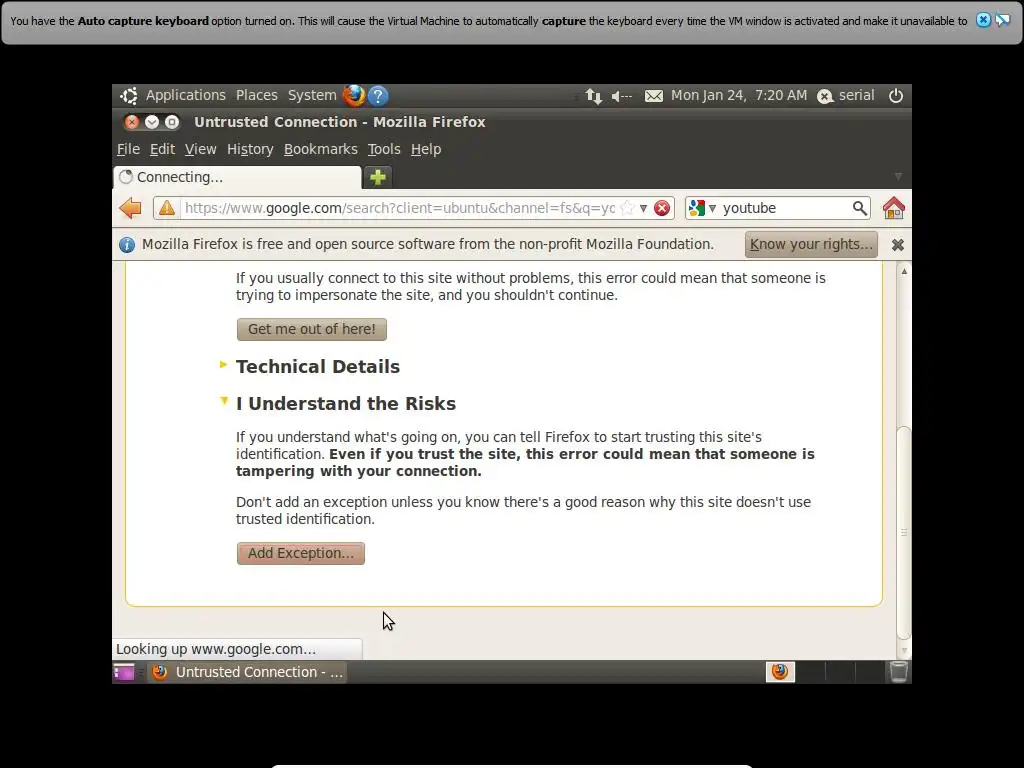Image resolution: width=1024 pixels, height=768 pixels.
Task: Click the URL address field
Action: coord(400,208)
